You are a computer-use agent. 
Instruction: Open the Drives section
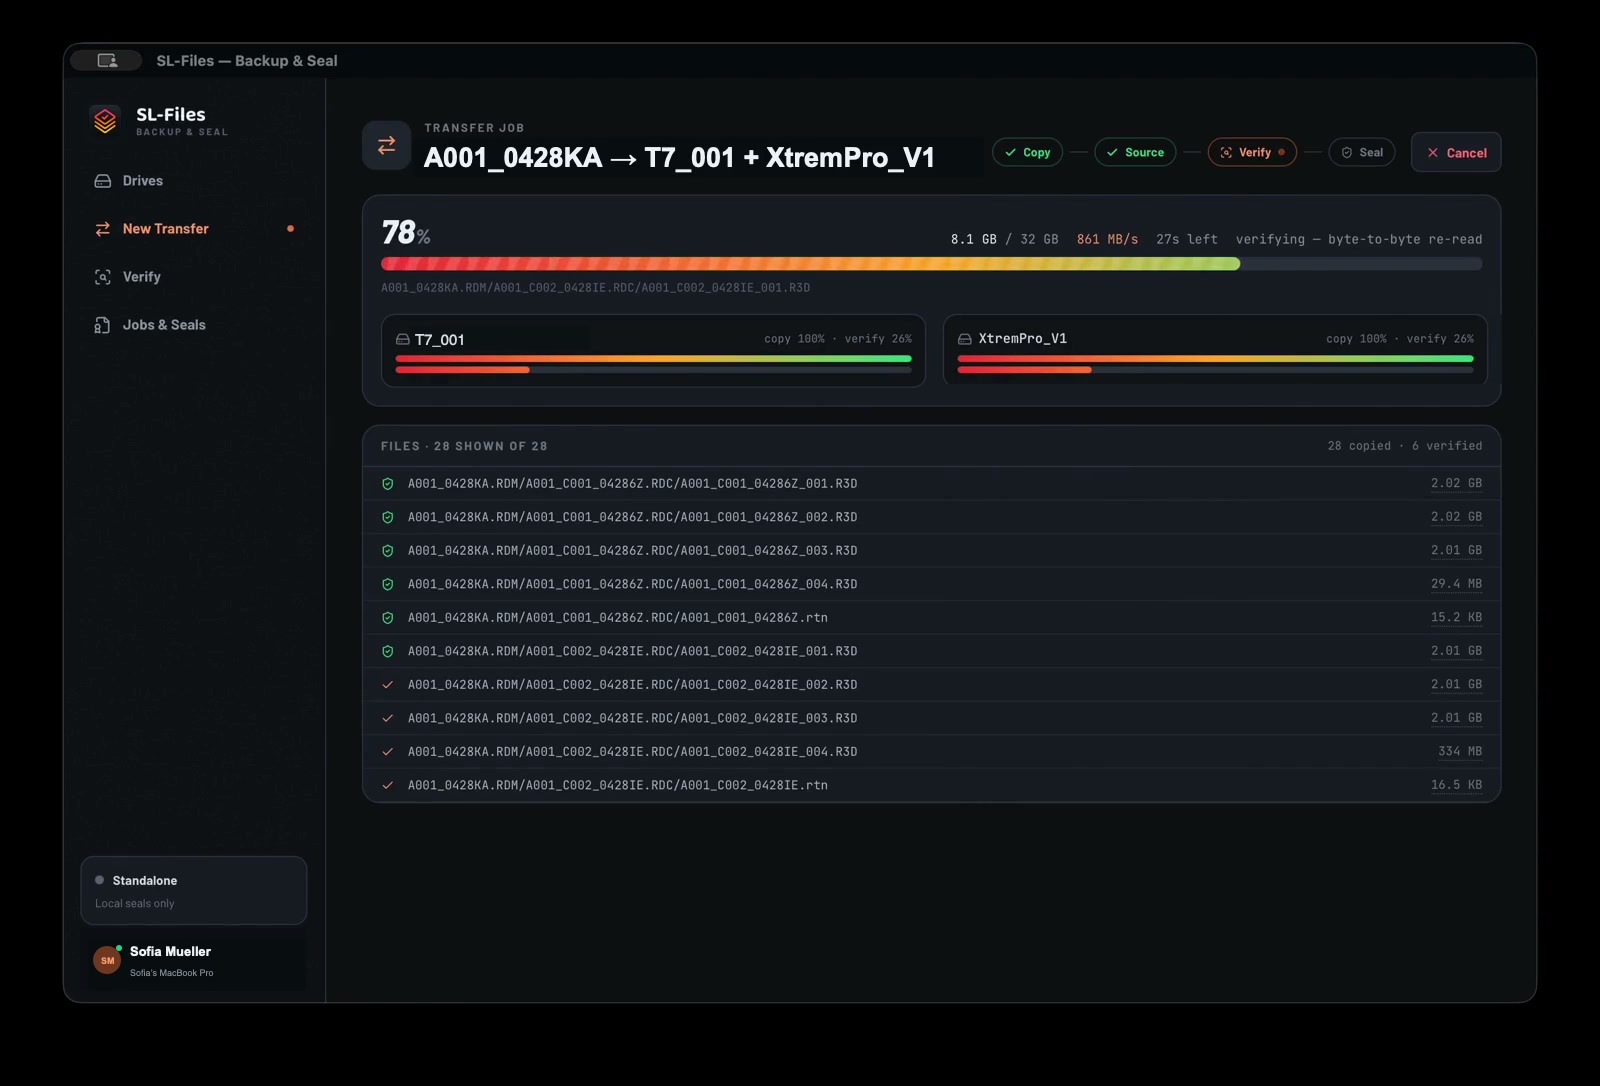(193, 181)
